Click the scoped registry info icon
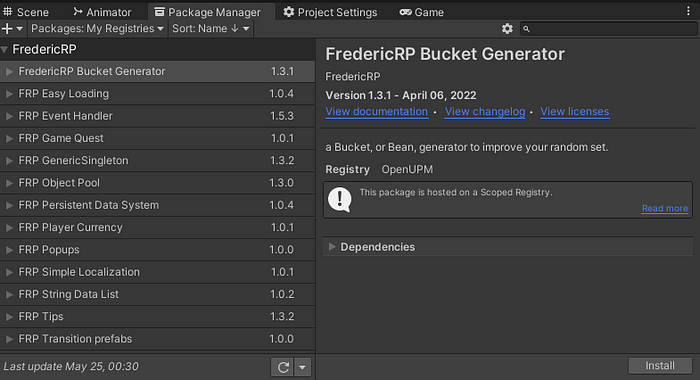Screen dimensions: 700x380 pos(340,199)
